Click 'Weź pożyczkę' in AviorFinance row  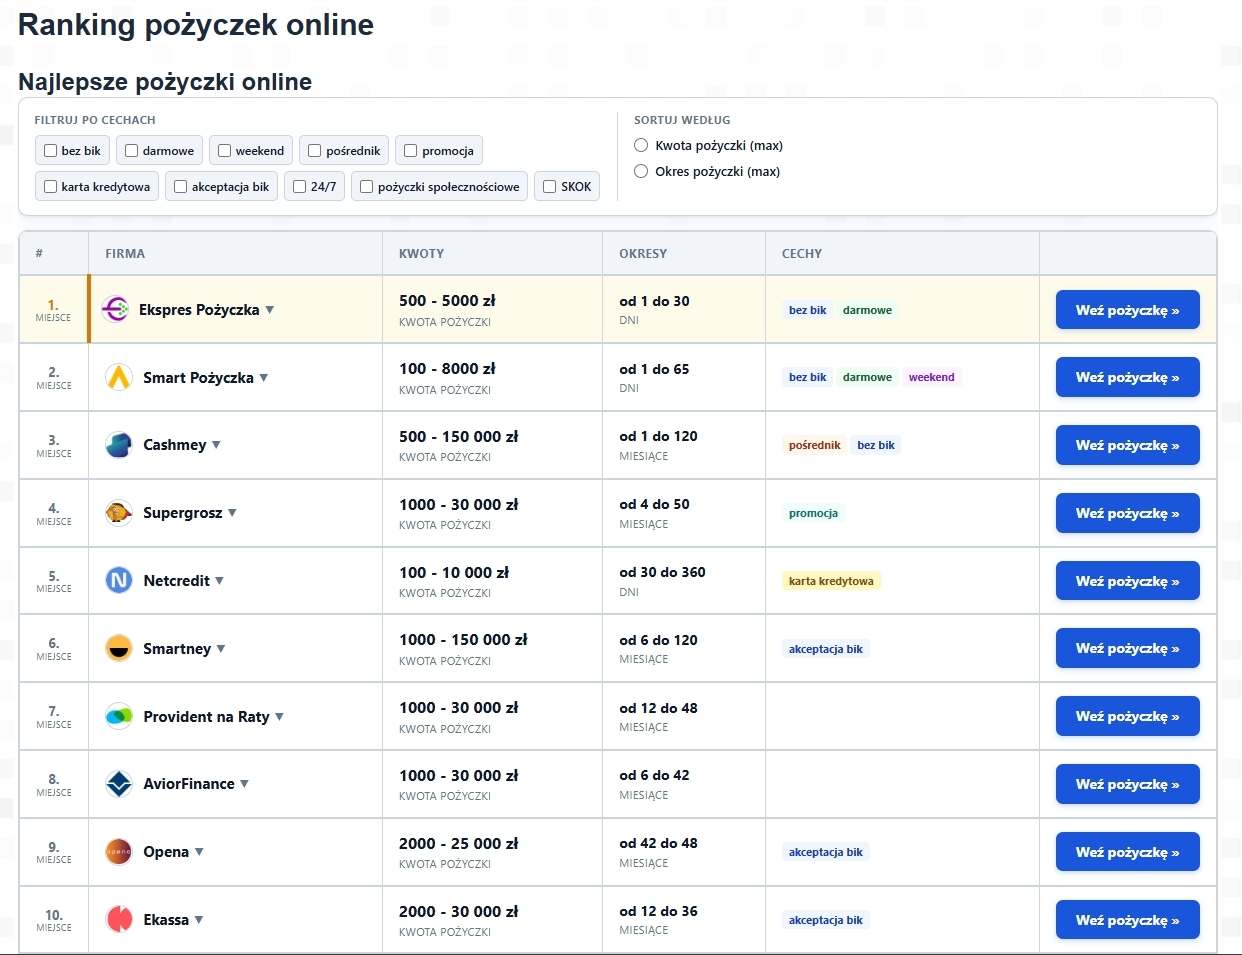pyautogui.click(x=1127, y=784)
